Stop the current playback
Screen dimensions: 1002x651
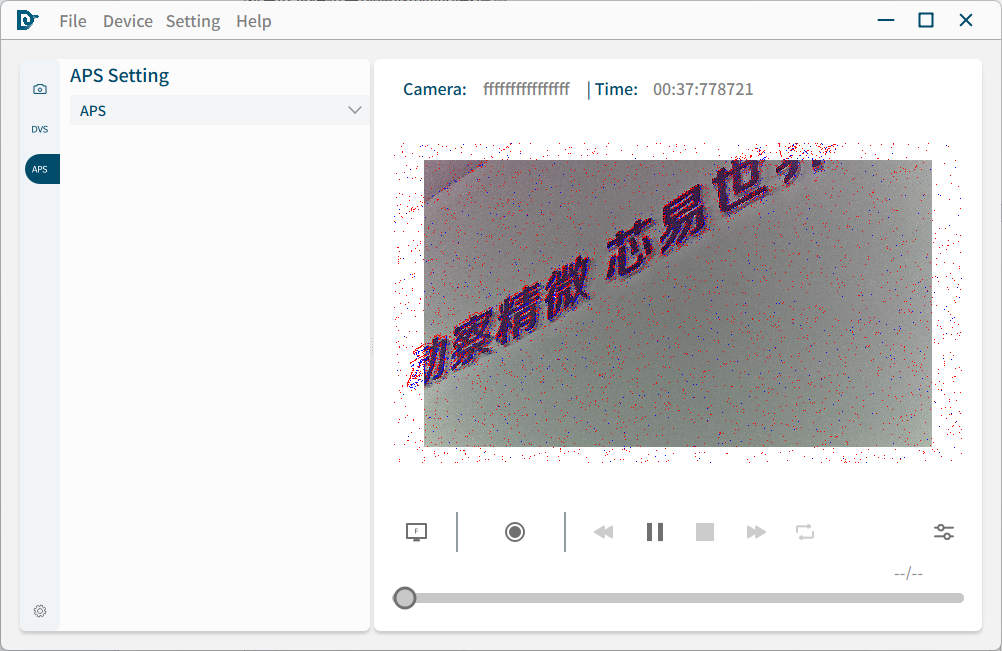[705, 532]
